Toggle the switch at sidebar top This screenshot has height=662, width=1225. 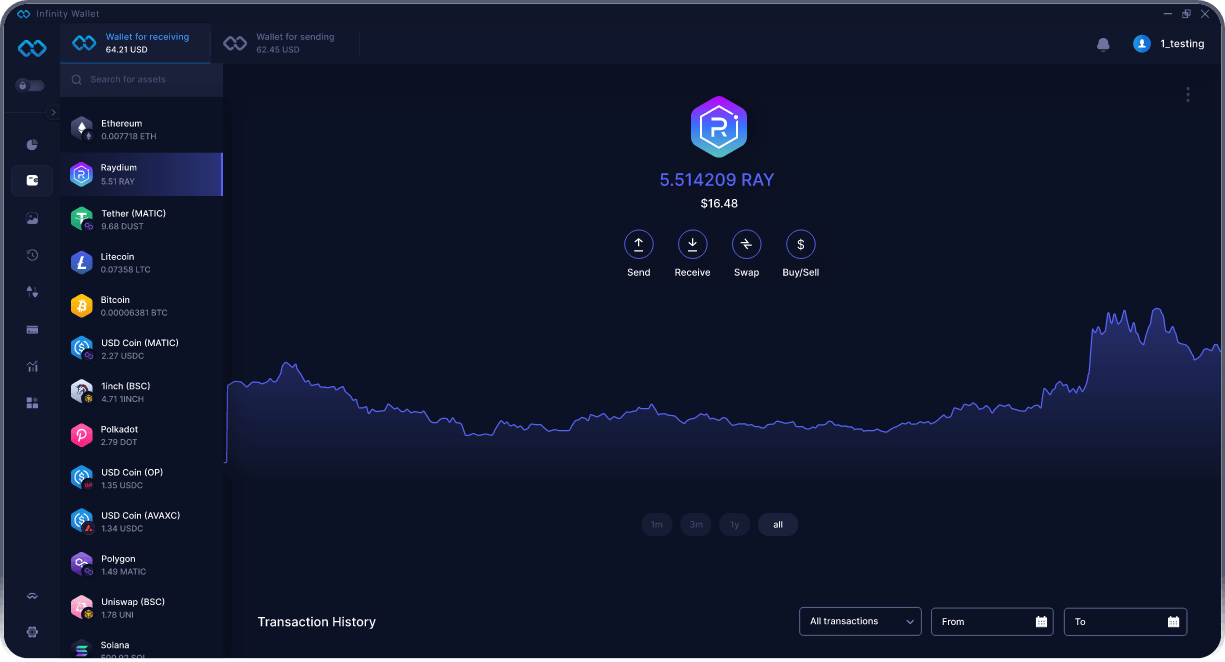point(30,85)
